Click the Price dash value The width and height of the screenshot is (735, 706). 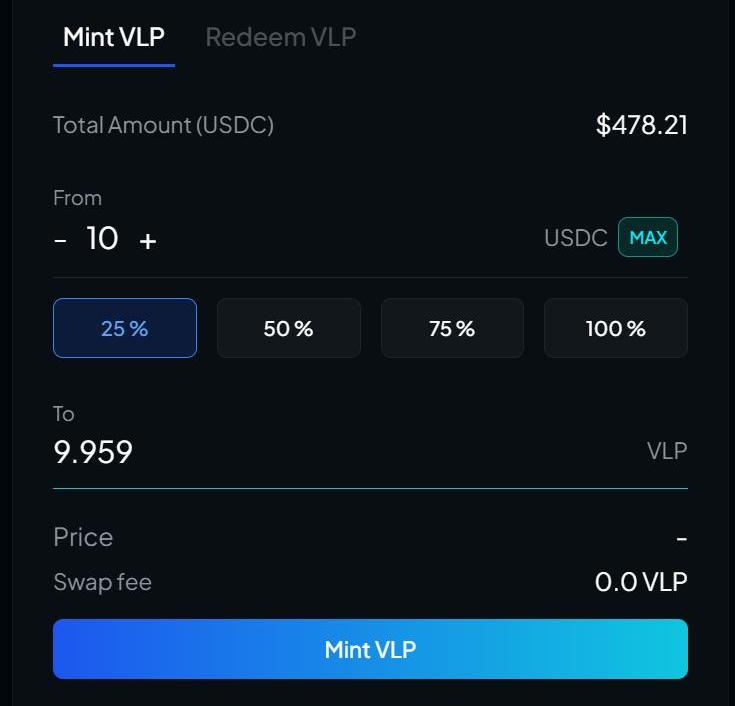681,538
